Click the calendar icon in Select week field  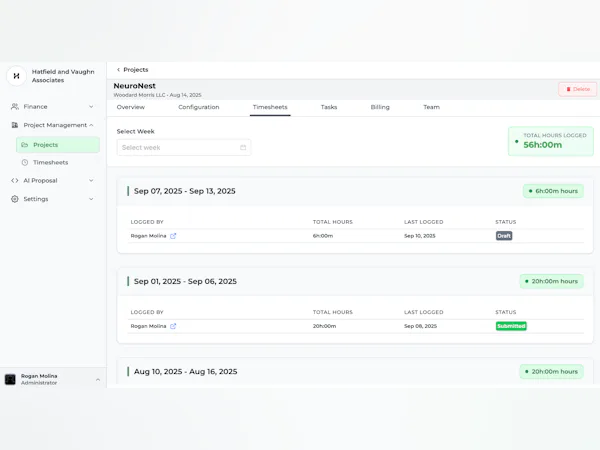(243, 147)
